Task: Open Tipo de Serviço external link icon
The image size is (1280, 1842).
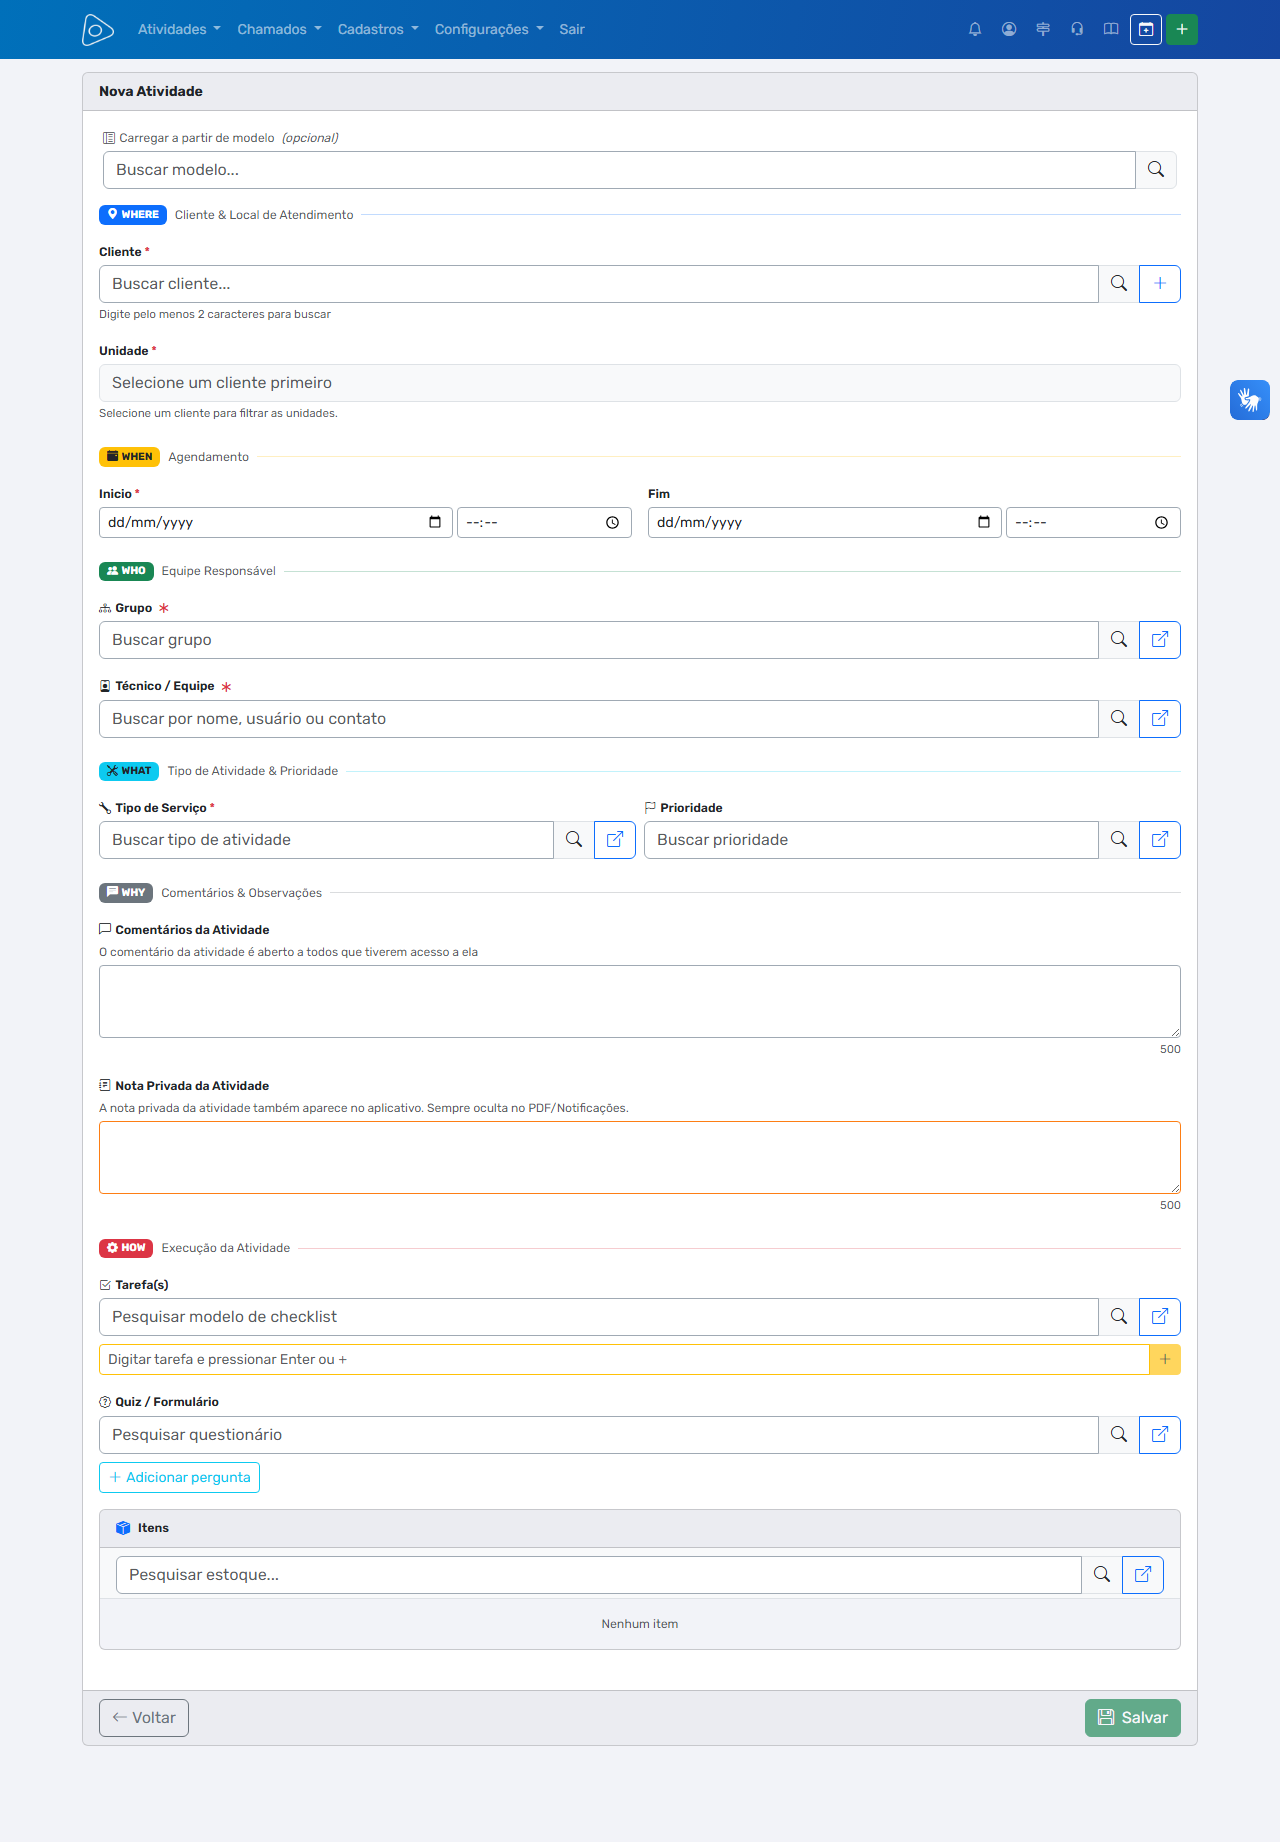Action: [x=615, y=840]
